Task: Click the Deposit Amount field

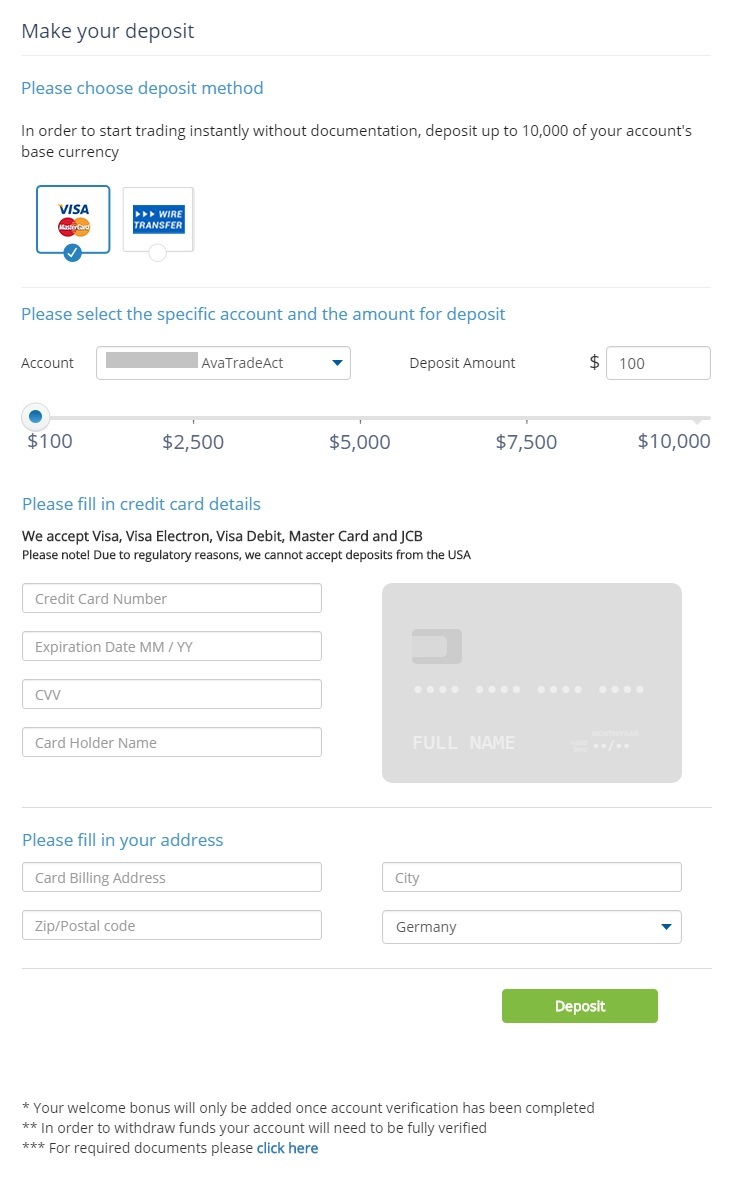Action: pos(658,363)
